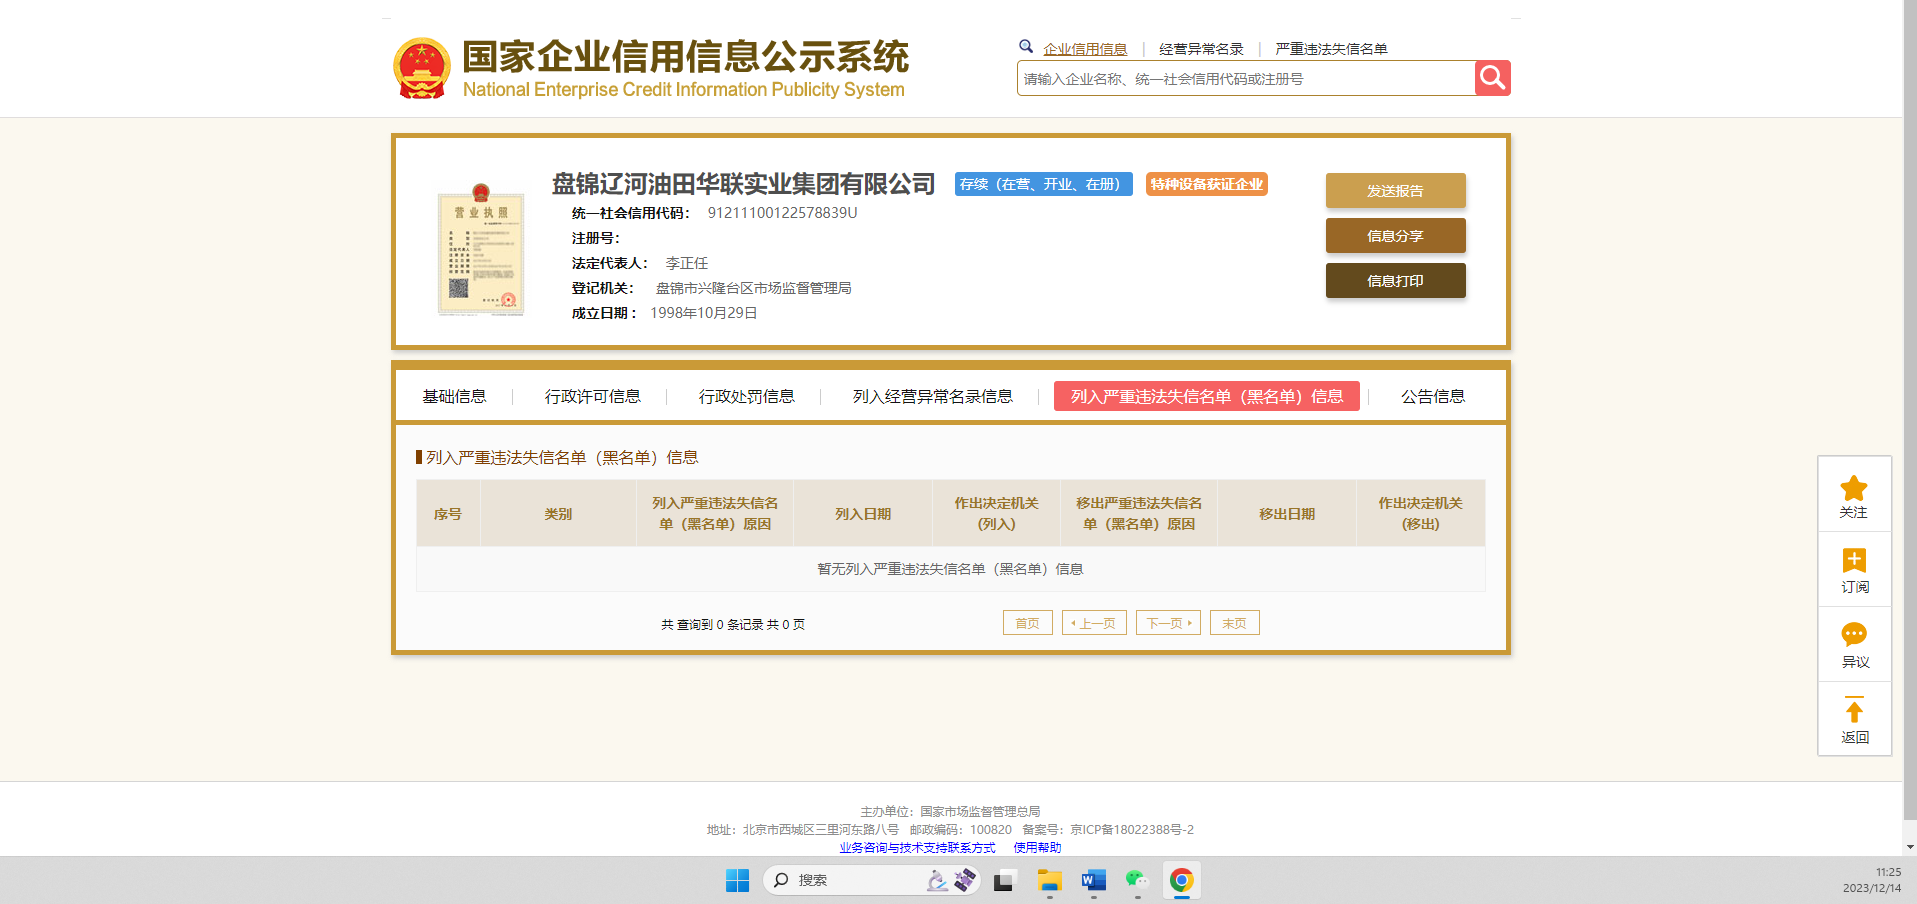Click the 关注 star icon
1917x904 pixels.
[1854, 488]
